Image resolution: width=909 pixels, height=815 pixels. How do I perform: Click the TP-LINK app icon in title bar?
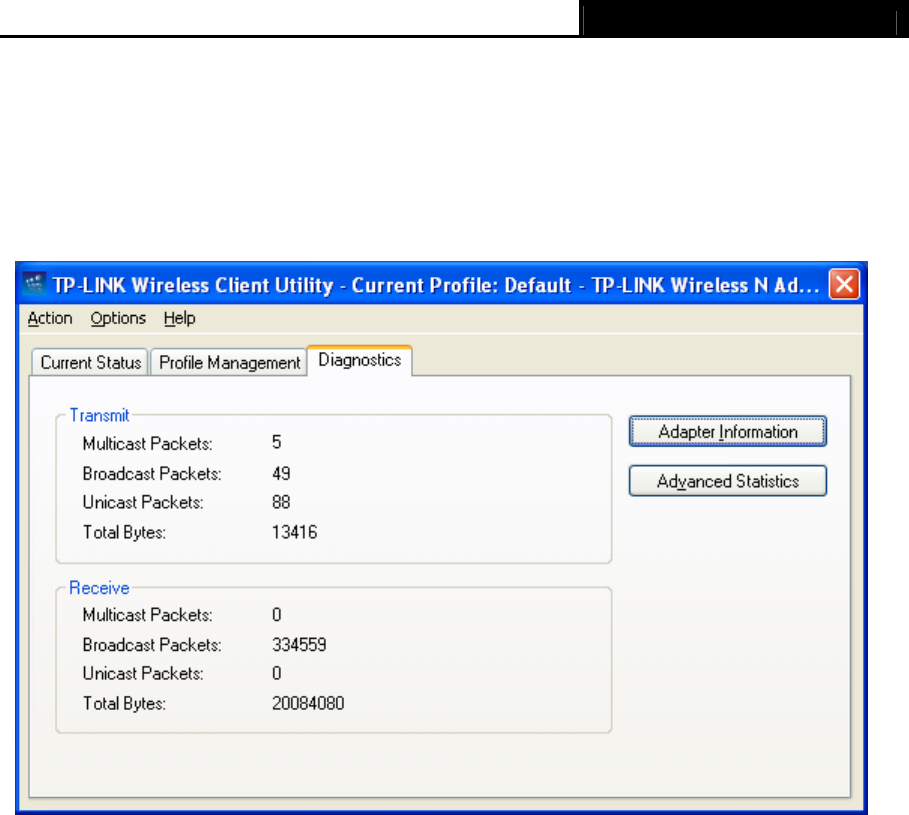[34, 285]
